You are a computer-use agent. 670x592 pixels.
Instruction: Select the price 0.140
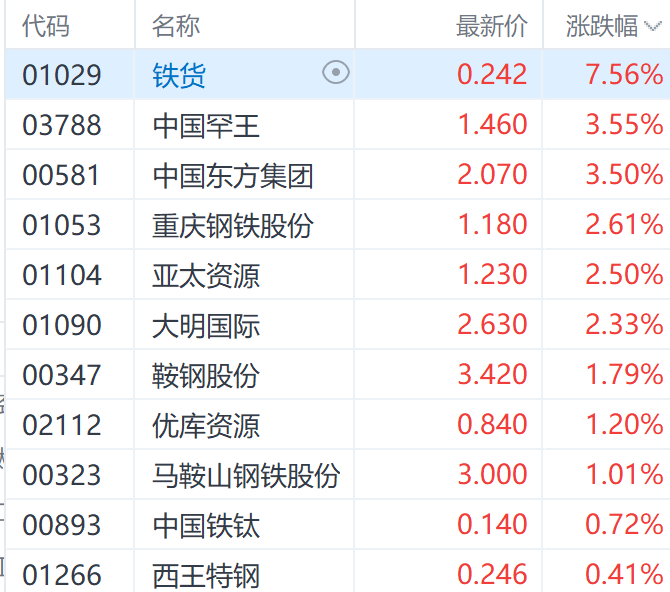point(492,524)
